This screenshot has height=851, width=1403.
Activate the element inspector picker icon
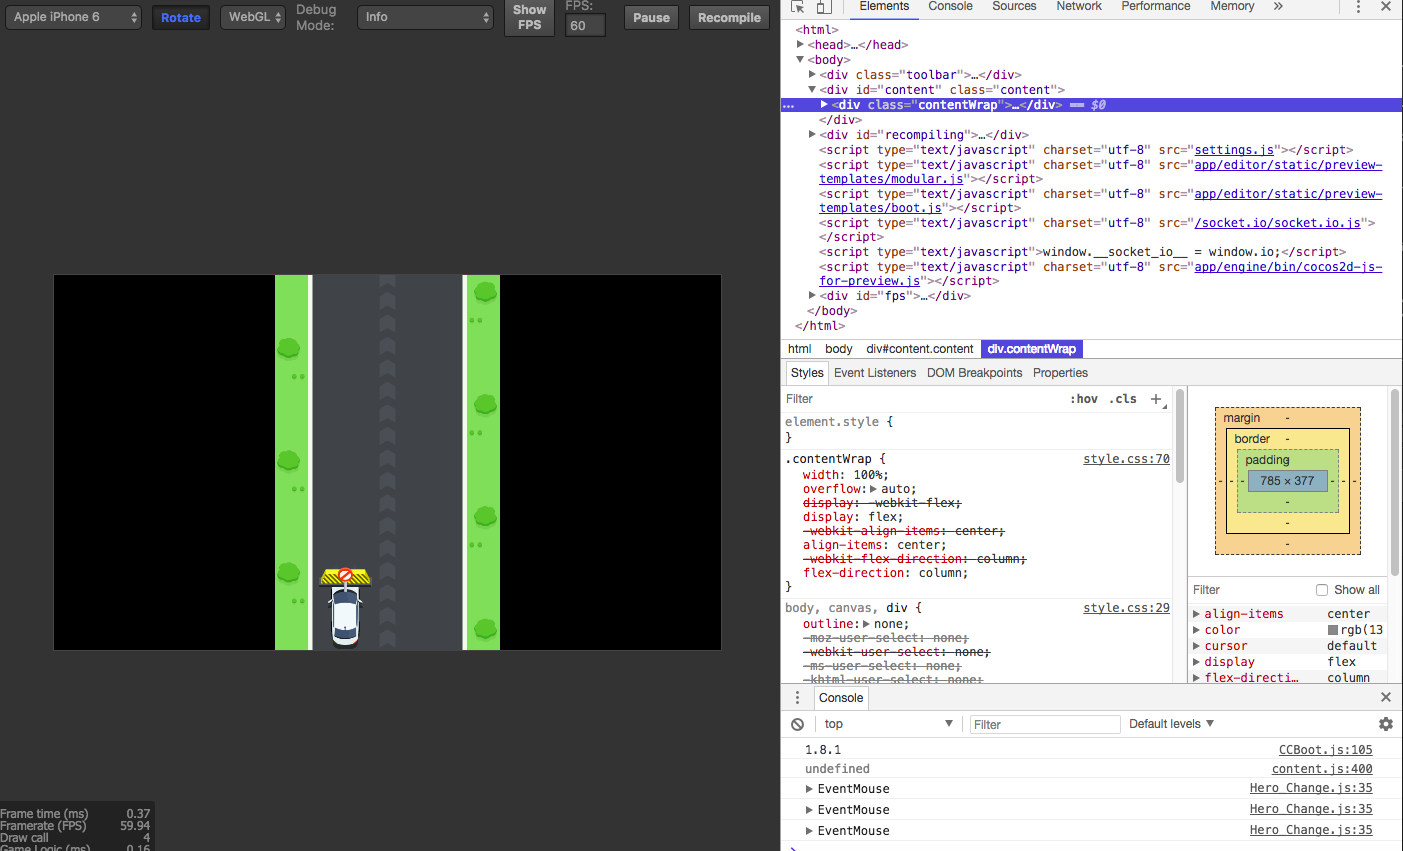pos(797,7)
